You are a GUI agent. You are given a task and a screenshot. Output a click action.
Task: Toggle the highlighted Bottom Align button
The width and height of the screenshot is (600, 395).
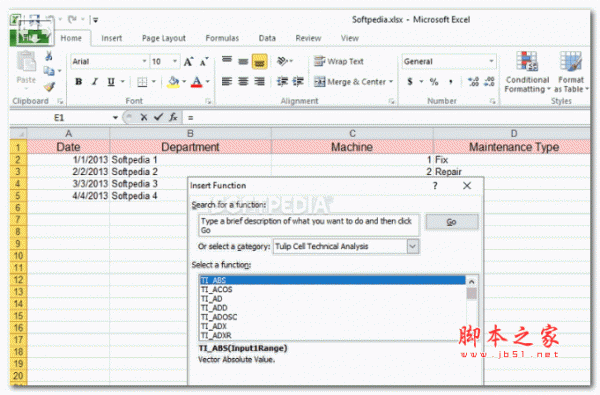tap(259, 61)
